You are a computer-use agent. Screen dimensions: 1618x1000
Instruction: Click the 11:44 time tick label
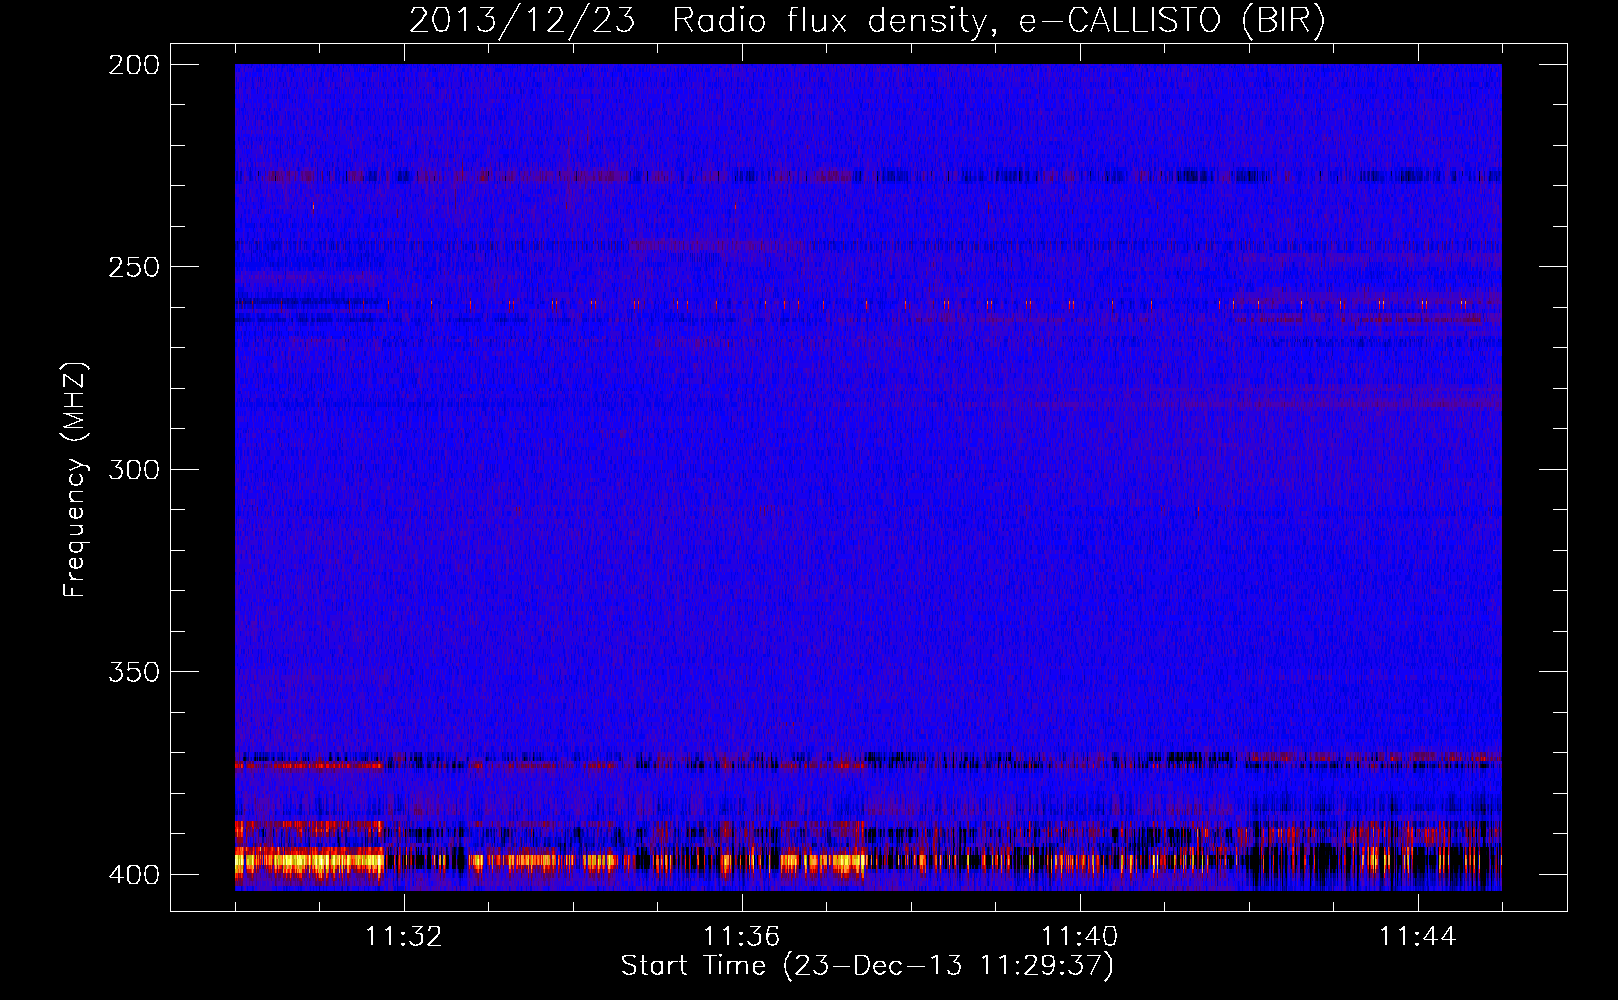pyautogui.click(x=1417, y=937)
